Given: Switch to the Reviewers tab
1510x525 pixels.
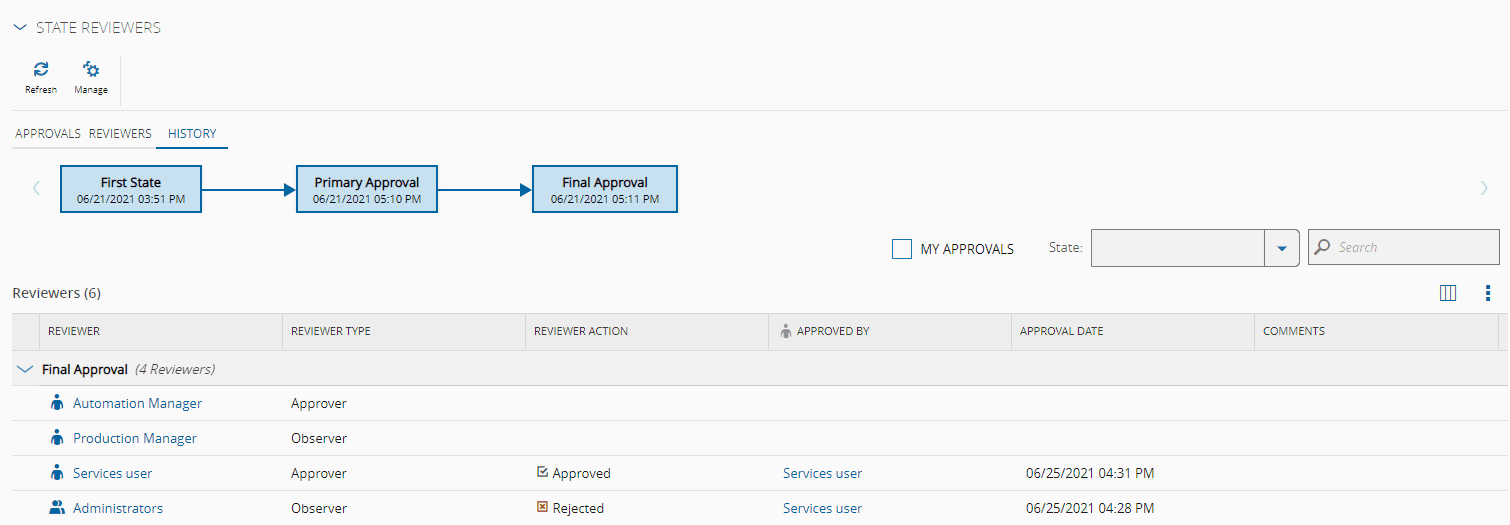Looking at the screenshot, I should (x=120, y=133).
